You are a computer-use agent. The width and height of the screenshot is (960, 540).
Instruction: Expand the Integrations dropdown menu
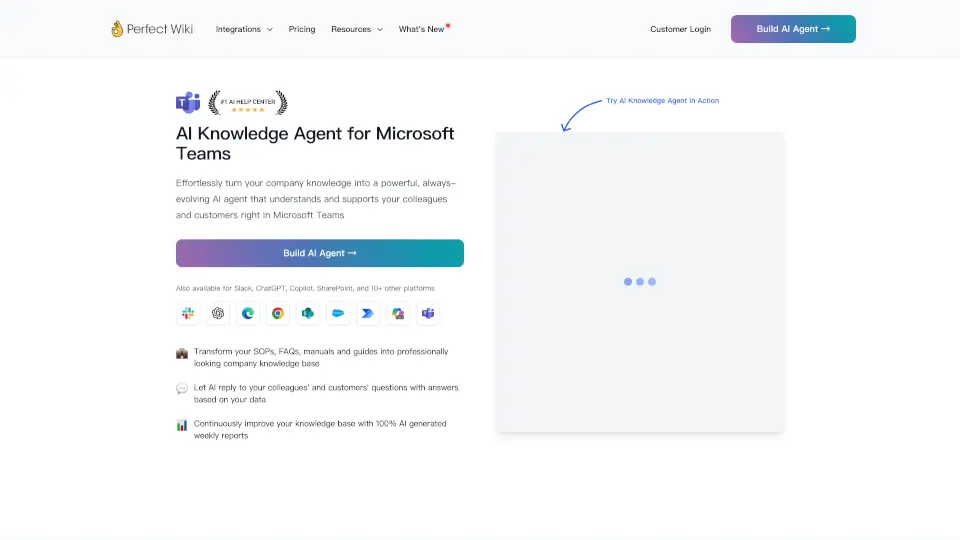pyautogui.click(x=244, y=29)
